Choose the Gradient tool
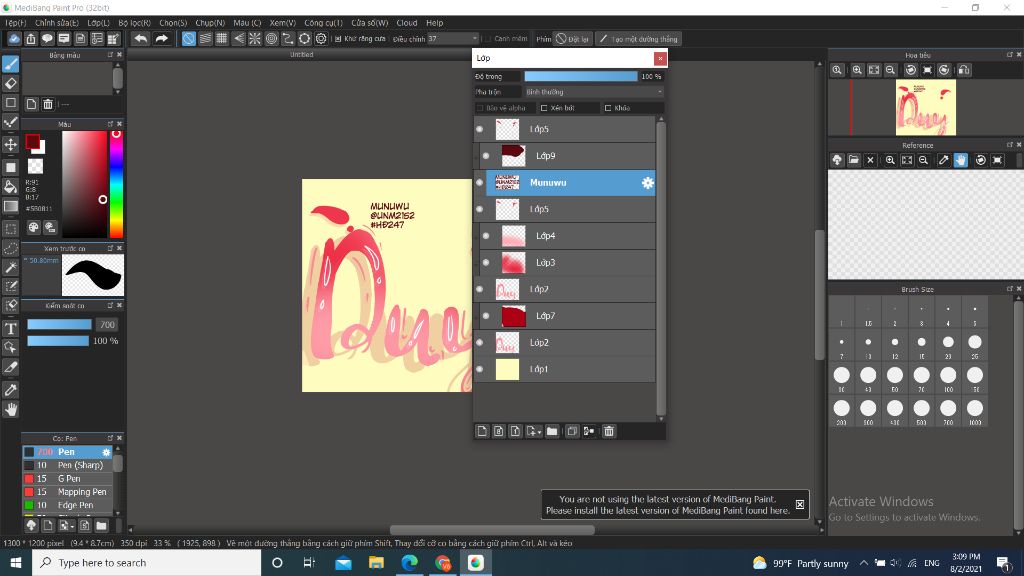 pos(10,206)
